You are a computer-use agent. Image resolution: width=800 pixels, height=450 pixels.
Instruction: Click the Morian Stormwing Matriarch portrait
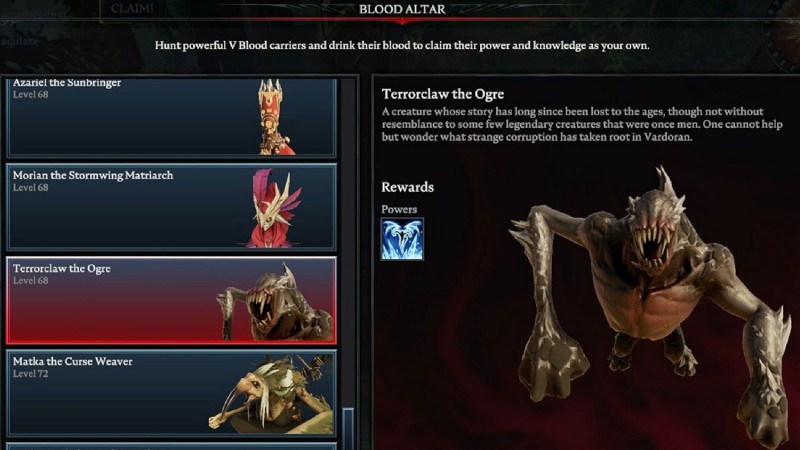coord(274,208)
